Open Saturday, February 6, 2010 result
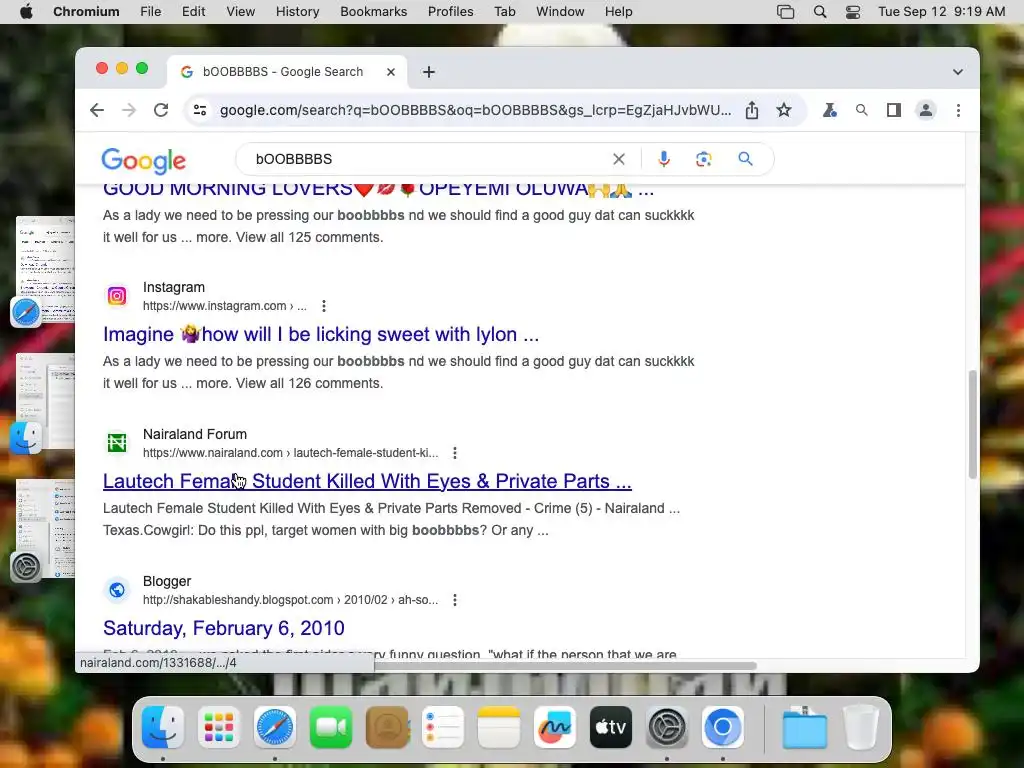The image size is (1024, 768). [223, 628]
